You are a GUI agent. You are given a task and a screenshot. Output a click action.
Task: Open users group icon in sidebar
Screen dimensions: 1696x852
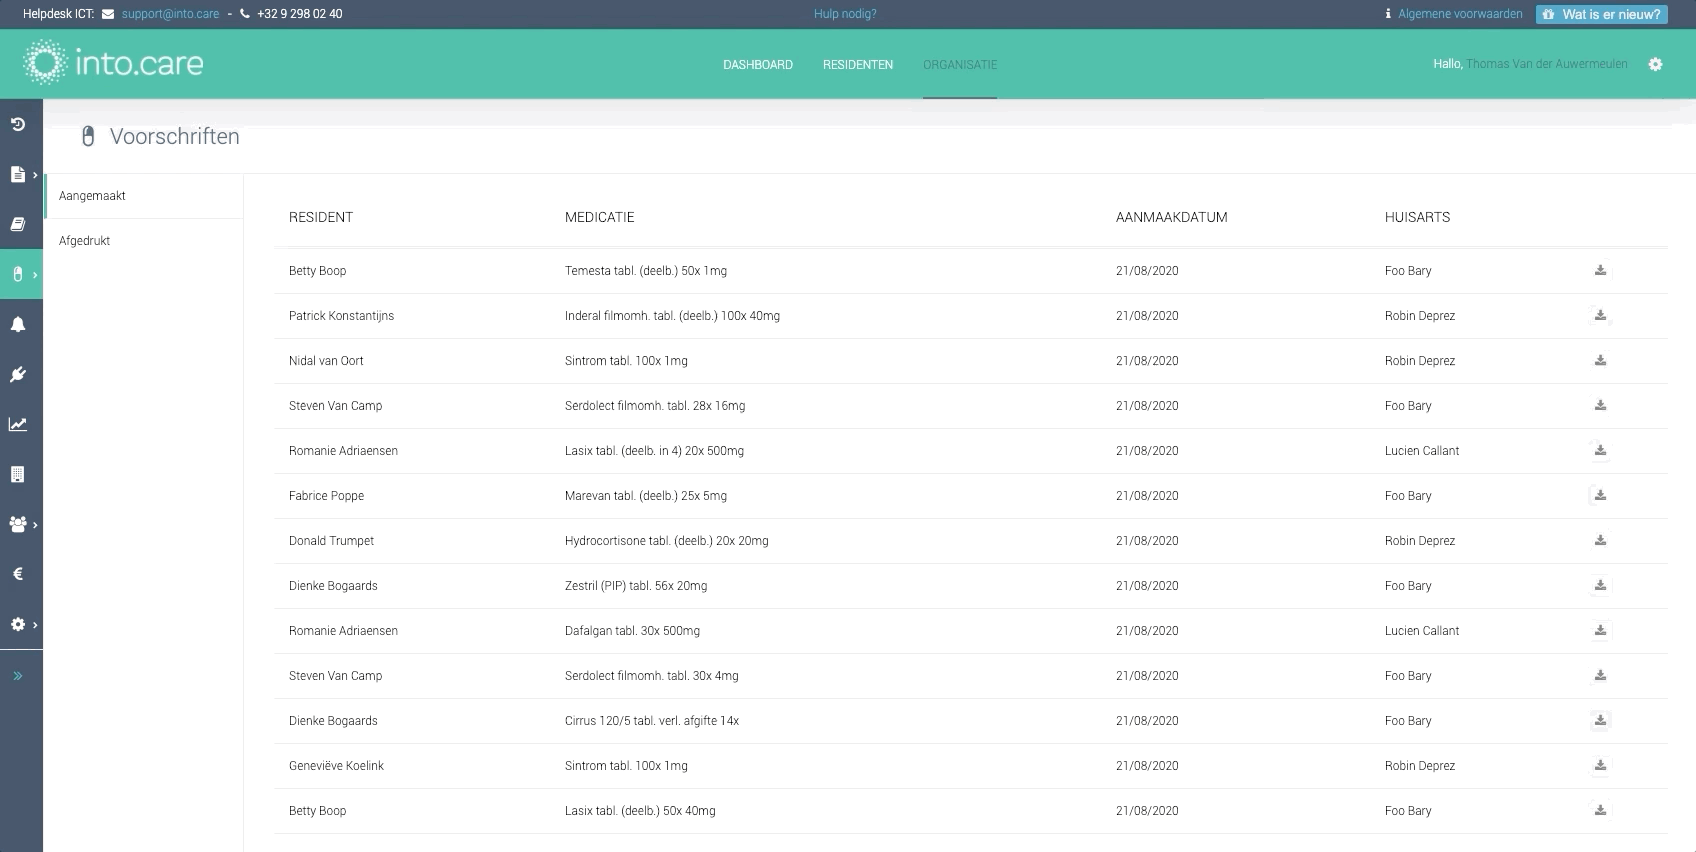(17, 524)
